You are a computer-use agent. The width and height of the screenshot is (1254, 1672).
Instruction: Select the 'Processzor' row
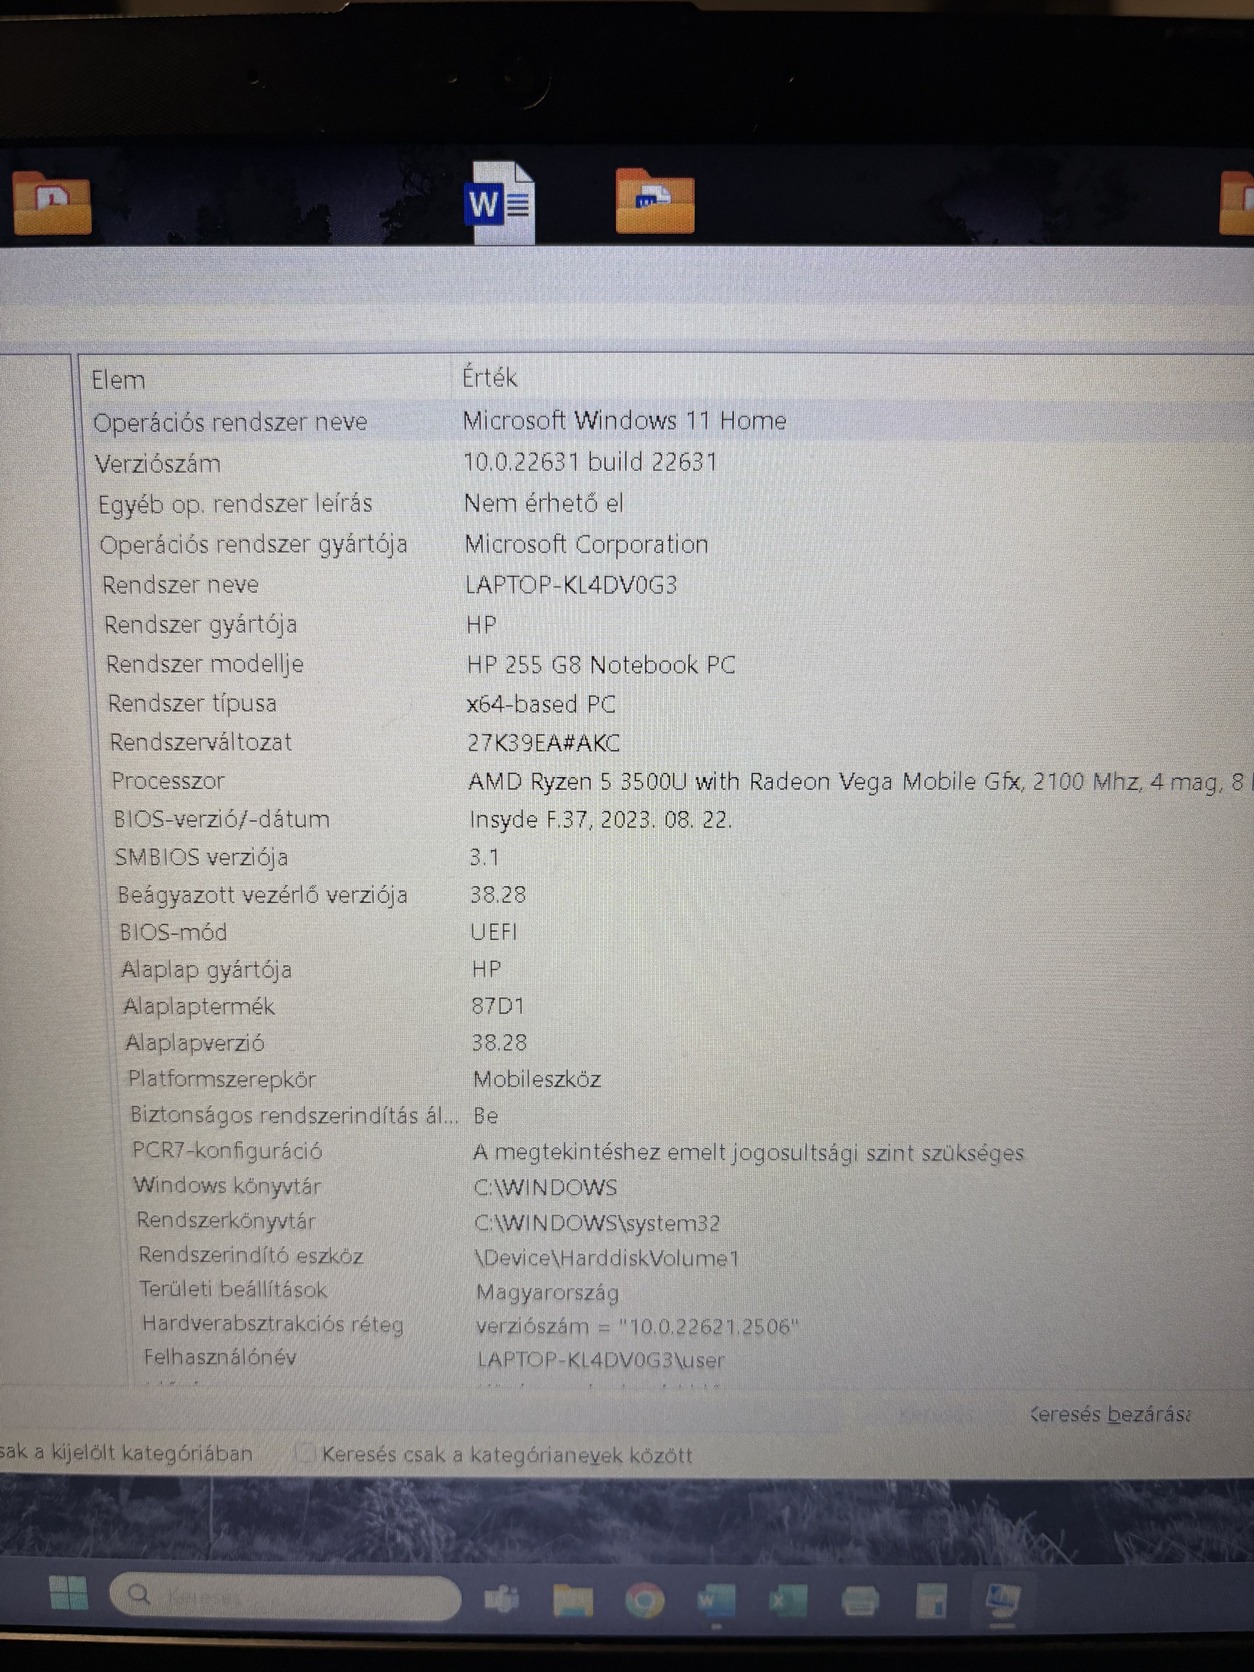(668, 781)
